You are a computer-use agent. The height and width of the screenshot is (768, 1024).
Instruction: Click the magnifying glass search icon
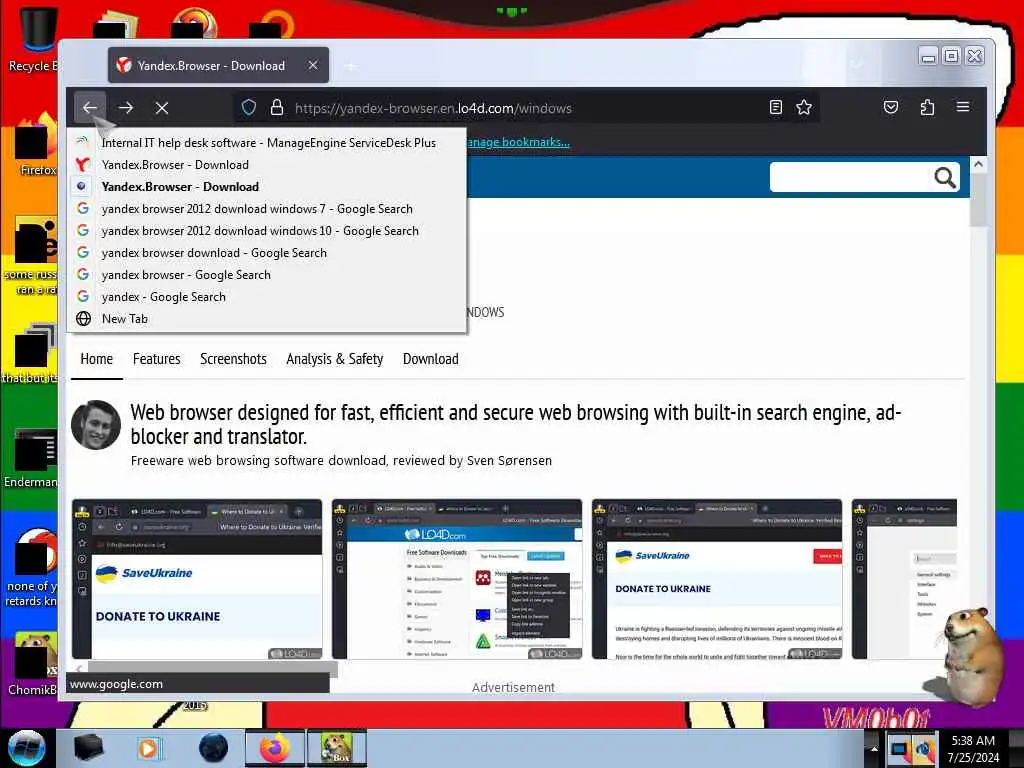[x=944, y=177]
